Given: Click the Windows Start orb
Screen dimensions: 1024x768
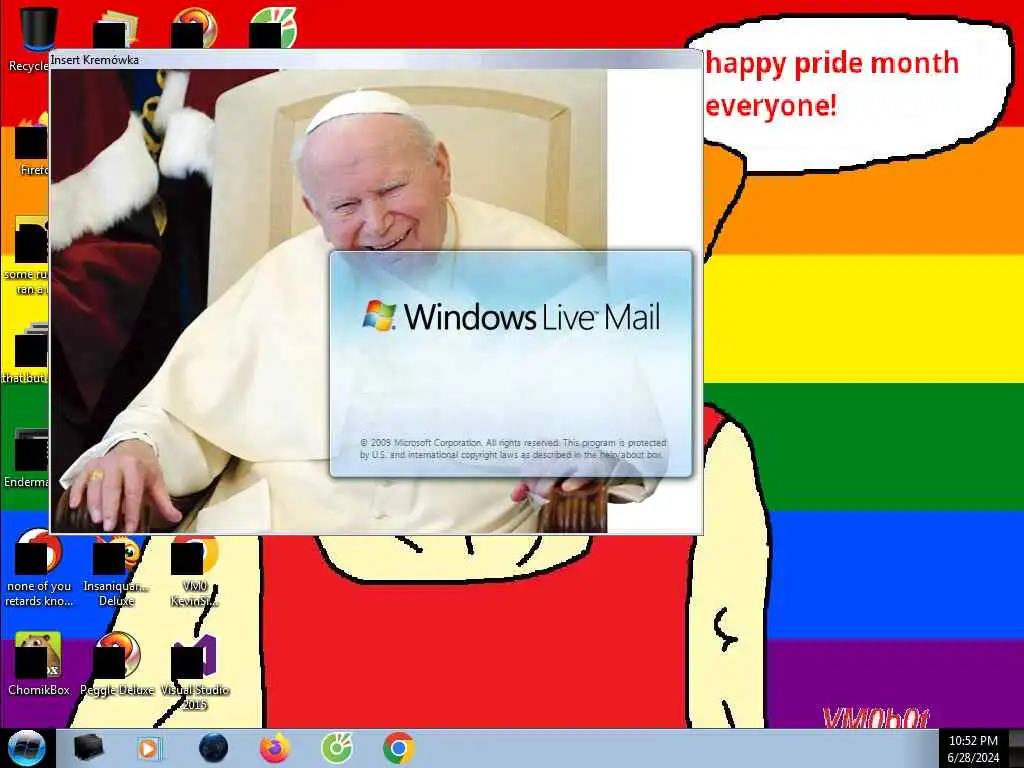Looking at the screenshot, I should (27, 748).
